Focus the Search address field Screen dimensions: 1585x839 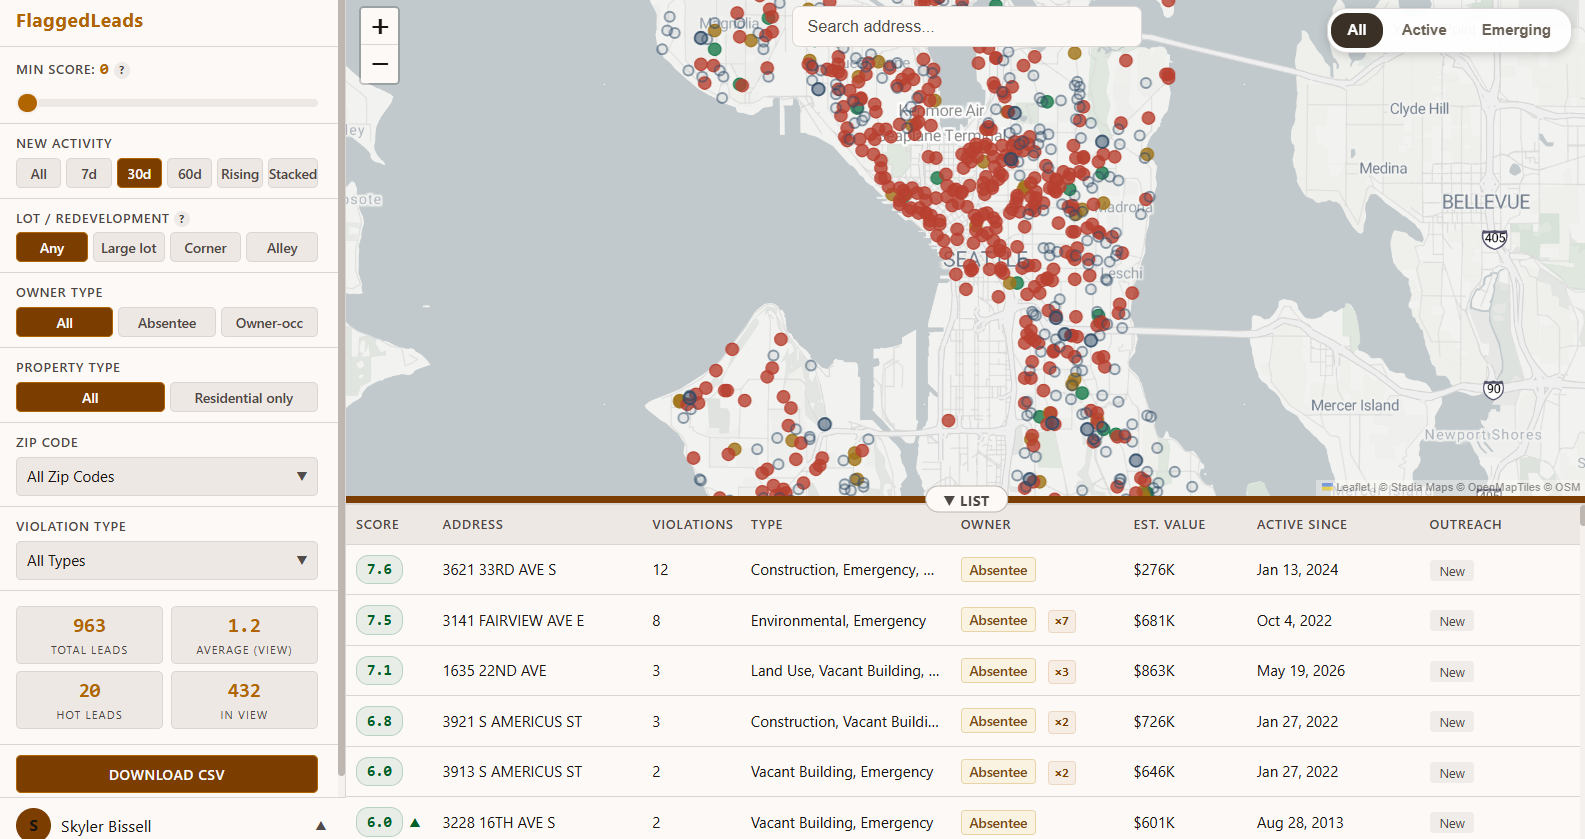pos(966,27)
